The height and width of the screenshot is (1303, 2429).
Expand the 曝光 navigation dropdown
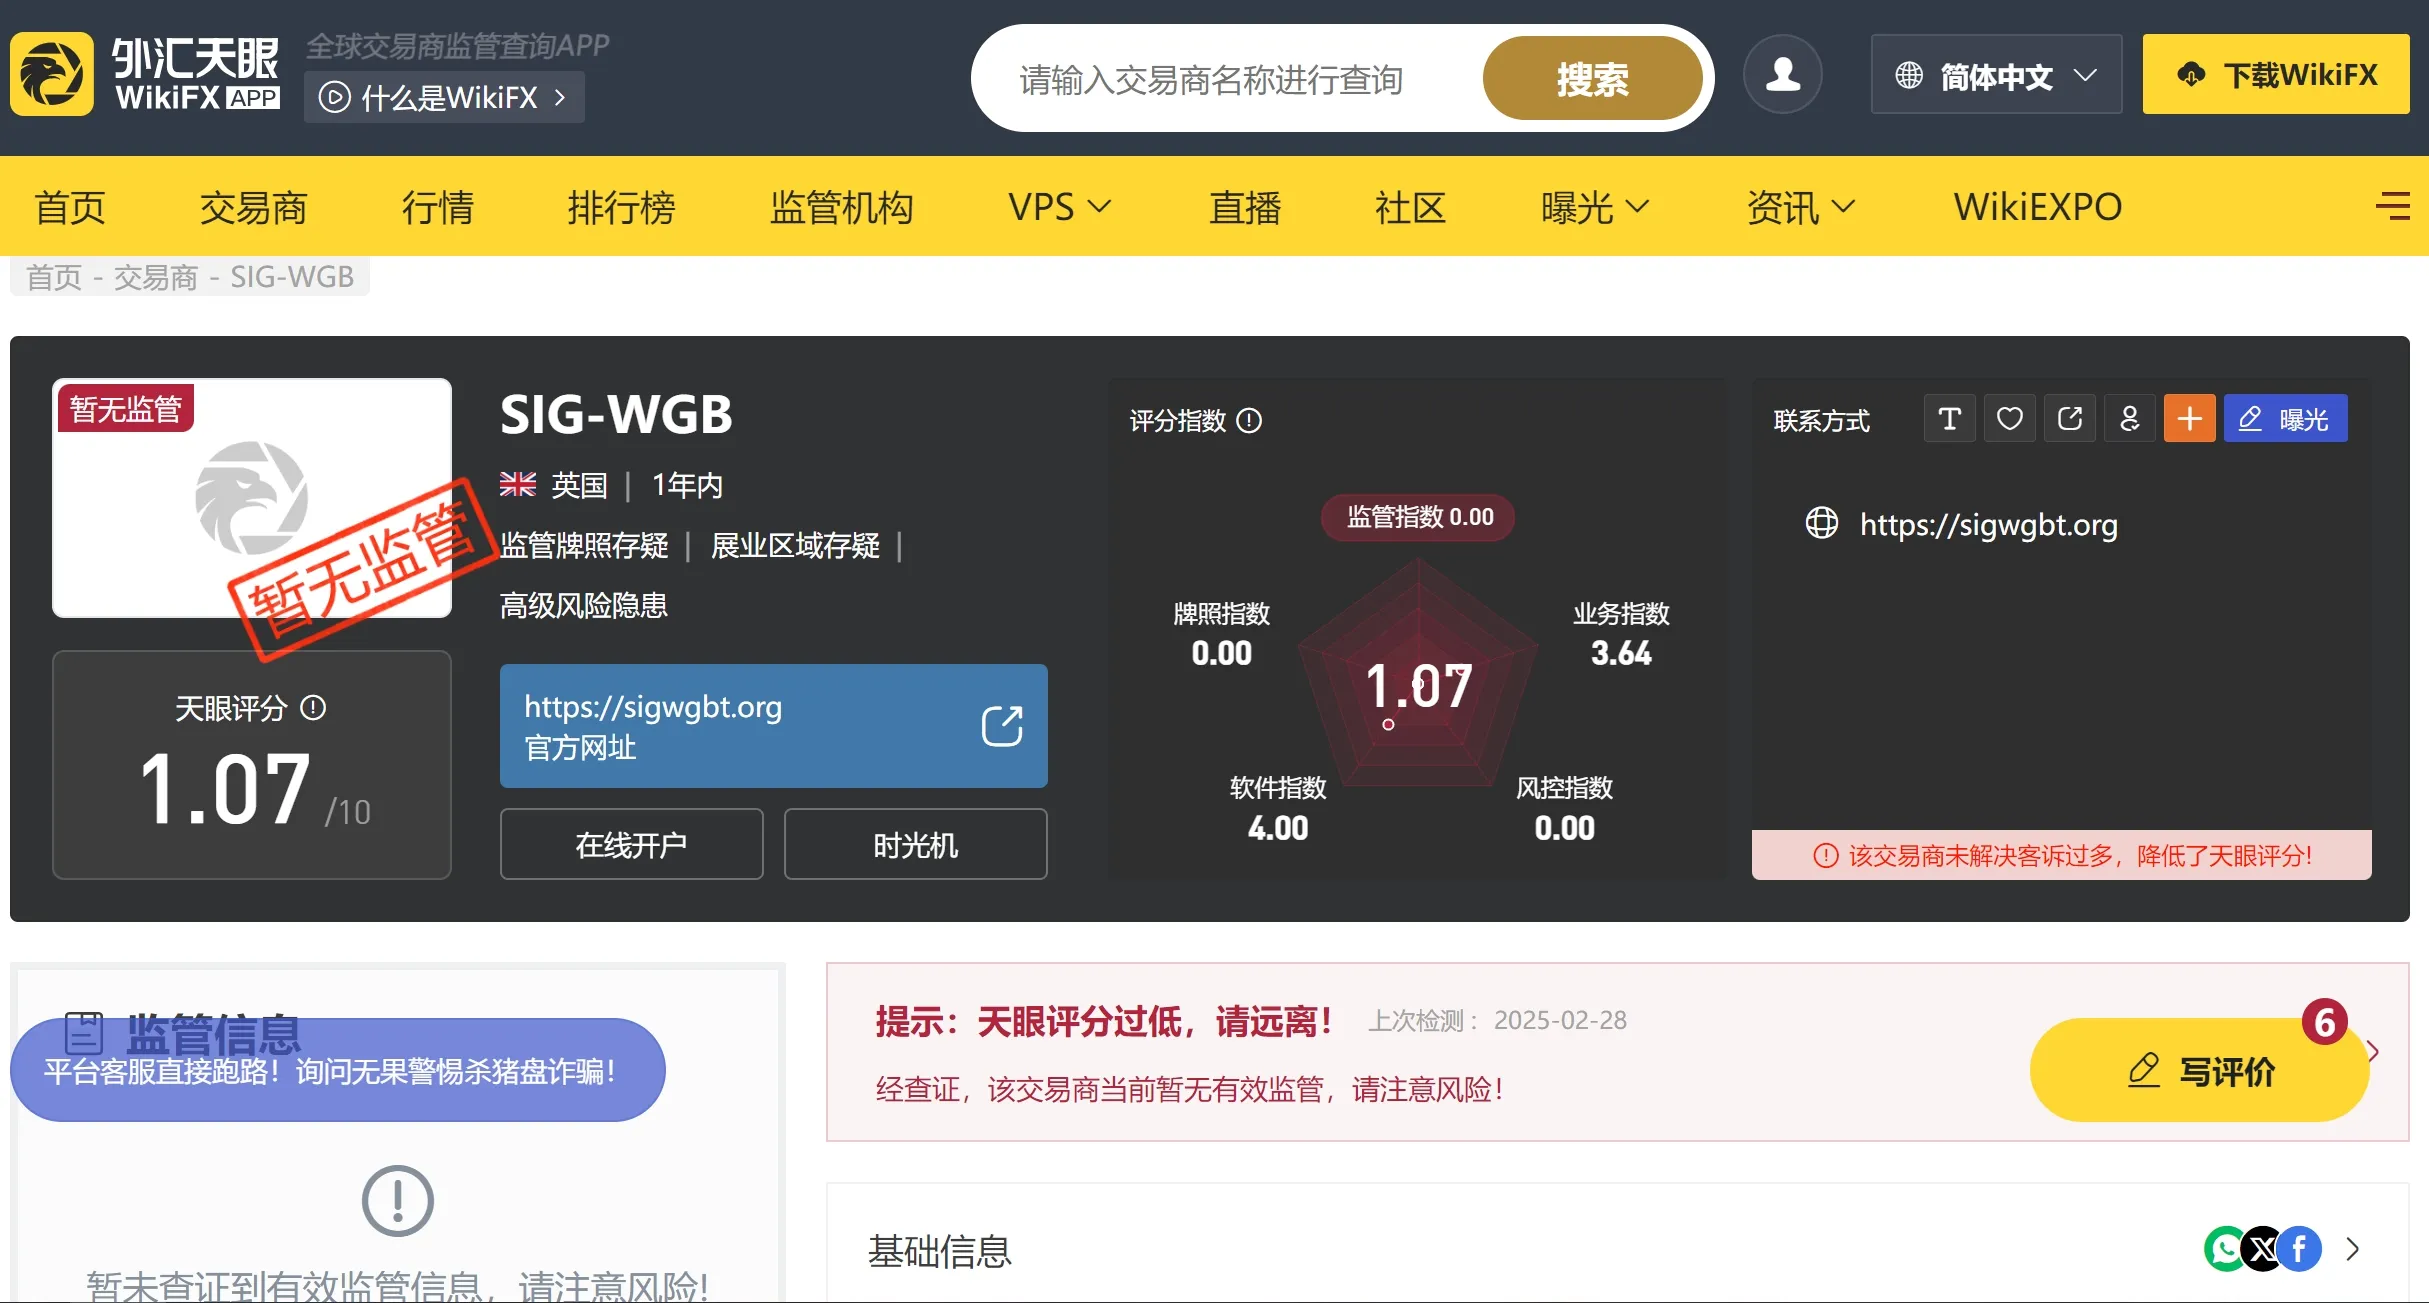tap(1594, 207)
